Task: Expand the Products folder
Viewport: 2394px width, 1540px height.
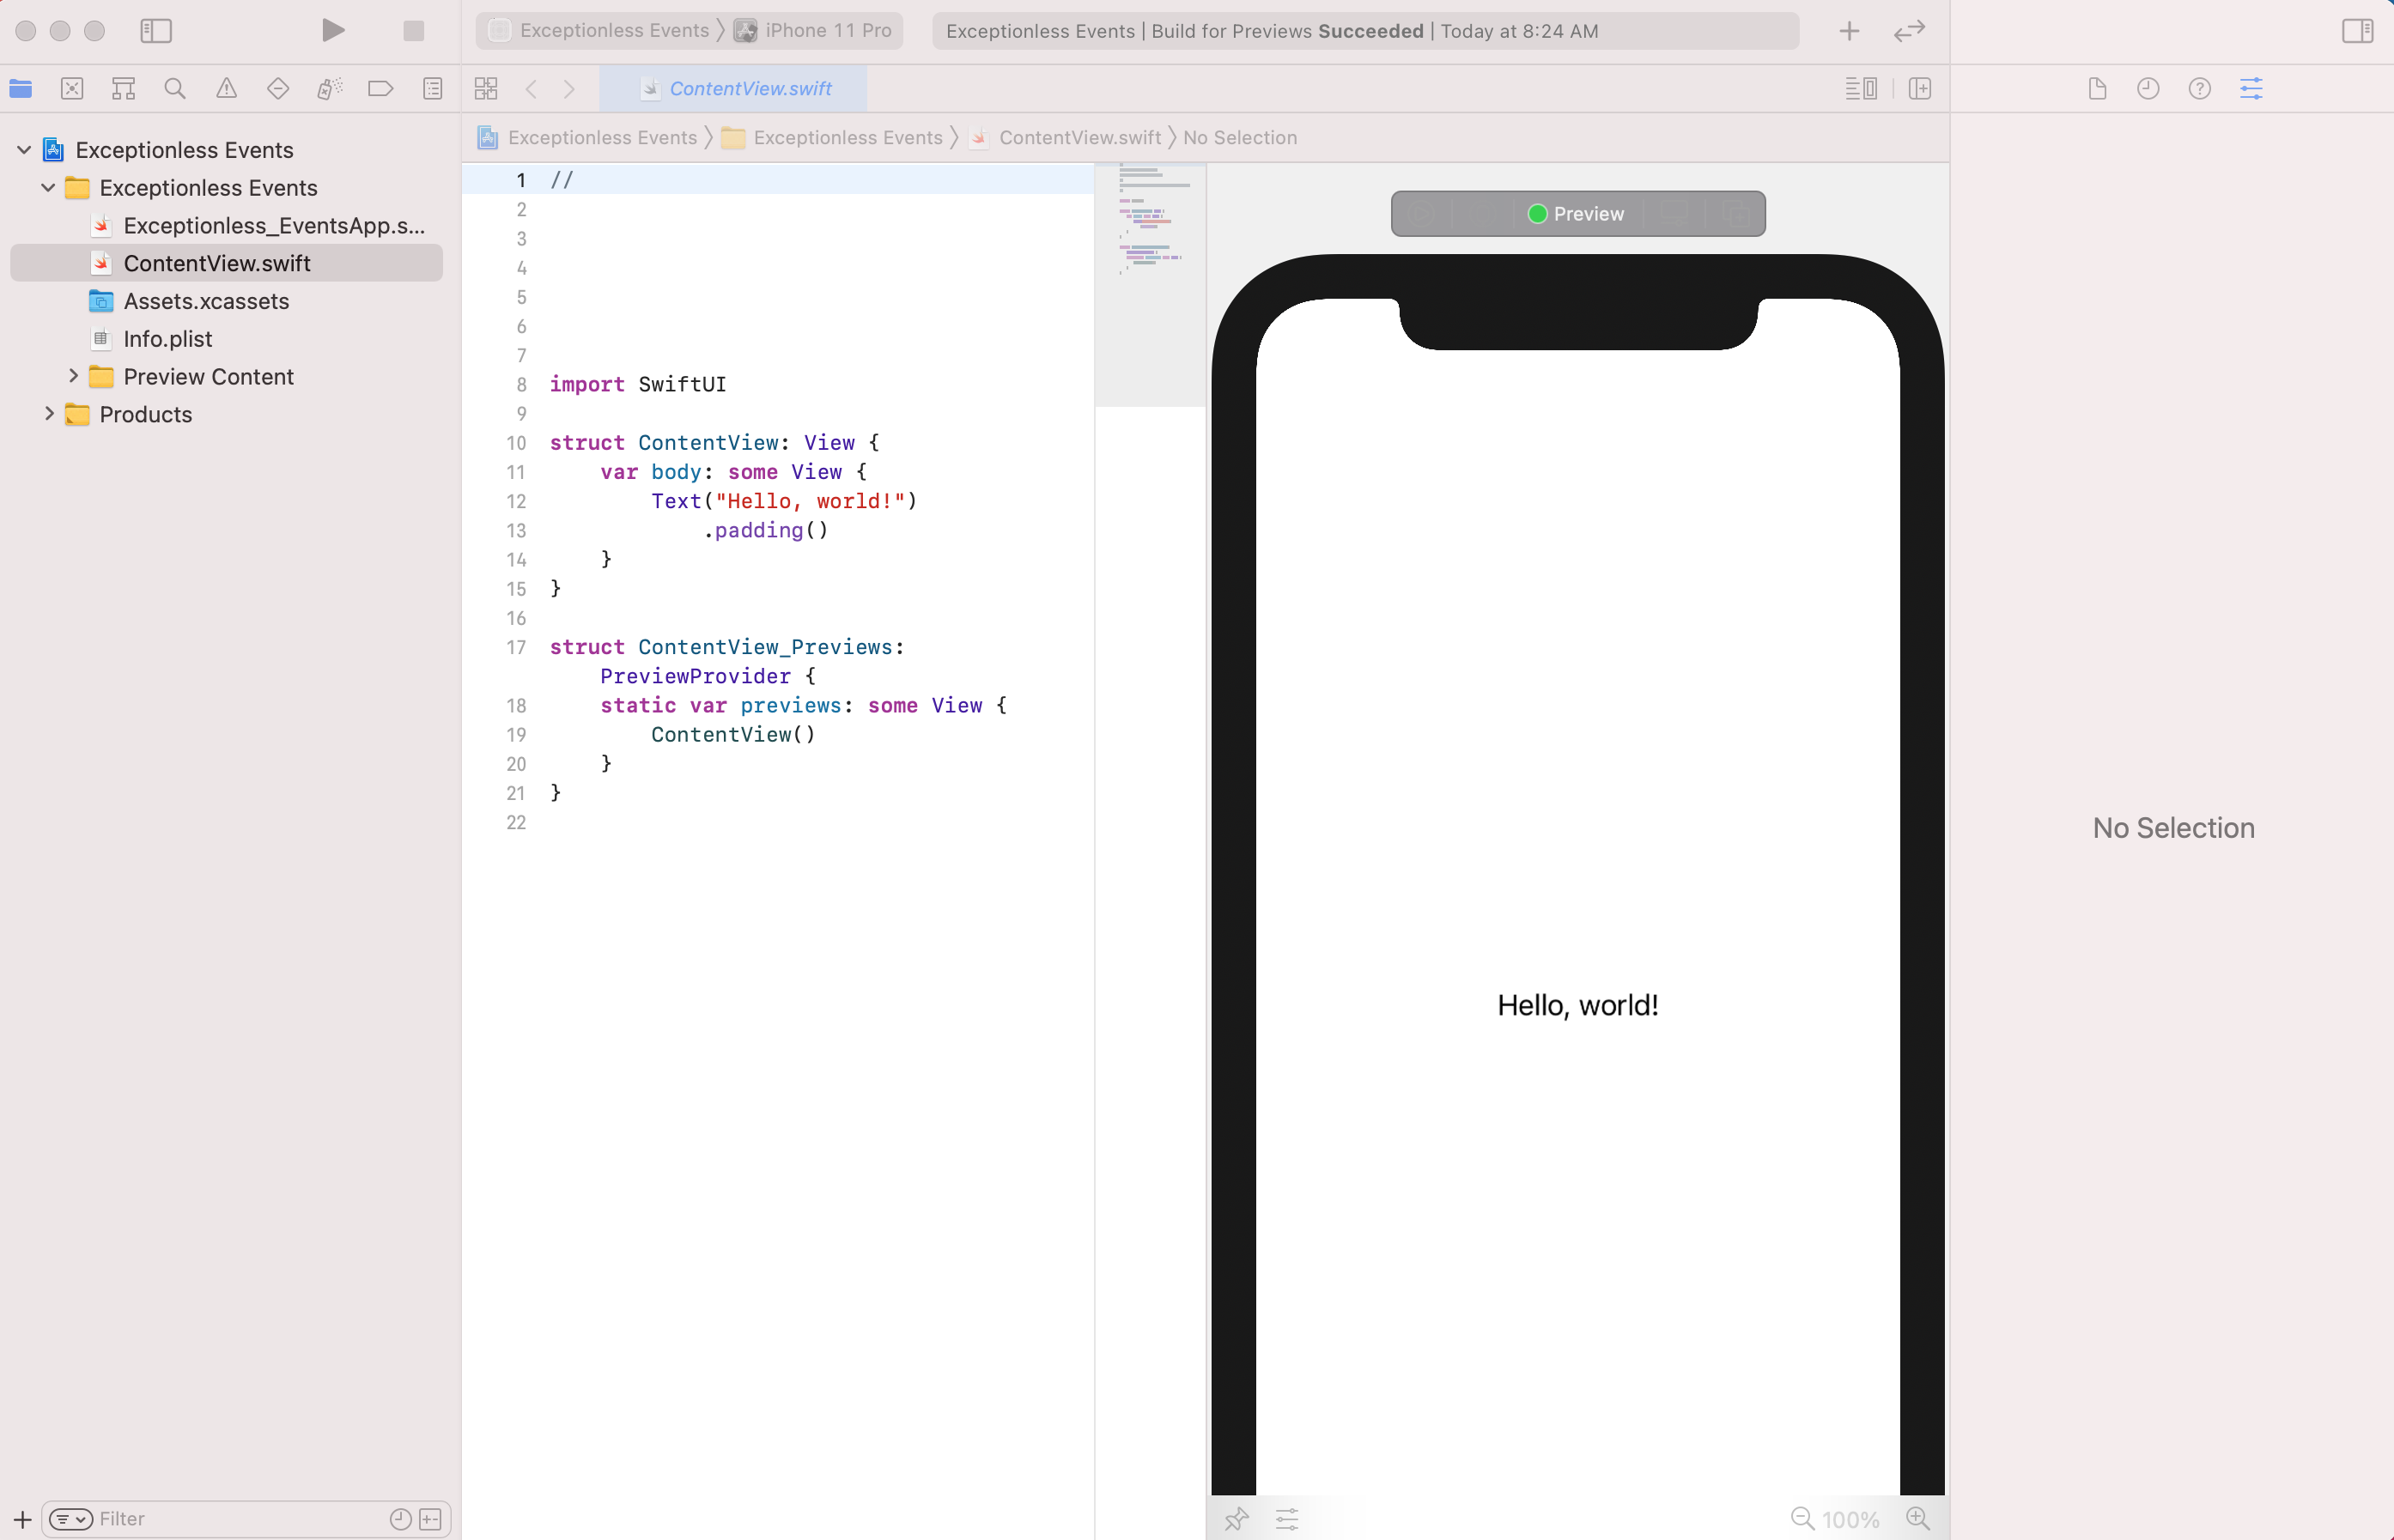Action: (49, 414)
